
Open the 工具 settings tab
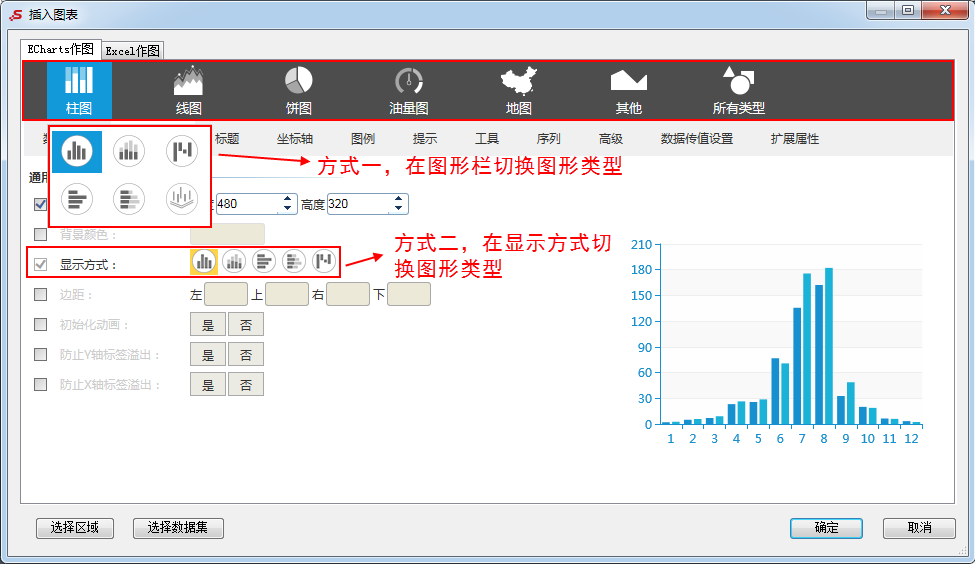[487, 139]
